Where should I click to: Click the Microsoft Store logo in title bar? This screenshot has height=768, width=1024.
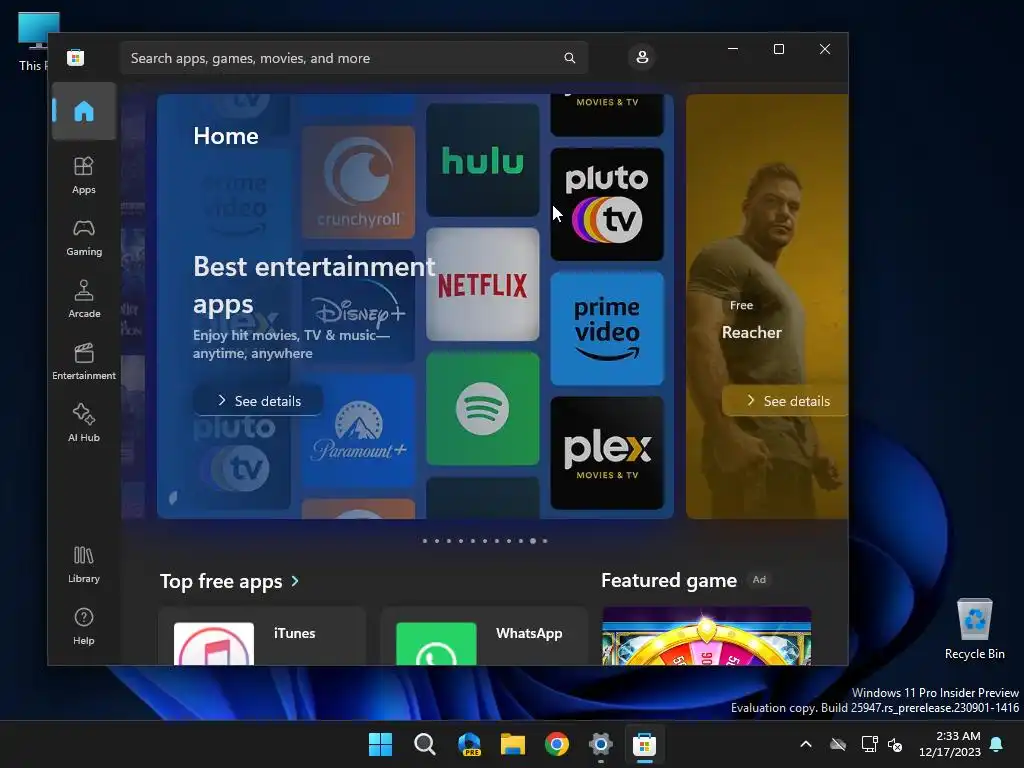click(76, 57)
